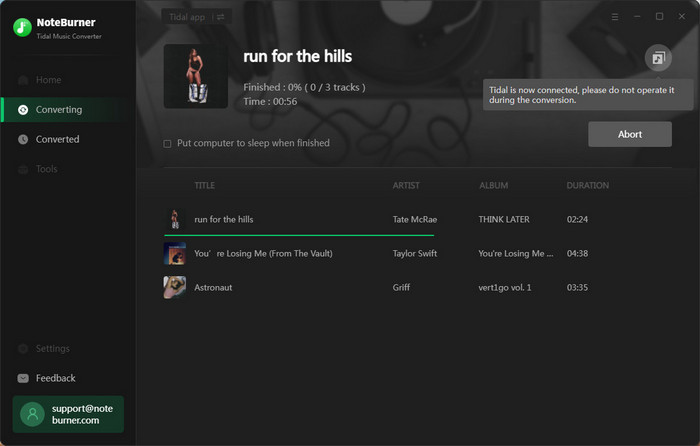Image resolution: width=700 pixels, height=446 pixels.
Task: Click the run for the hills track thumbnail
Action: point(175,219)
